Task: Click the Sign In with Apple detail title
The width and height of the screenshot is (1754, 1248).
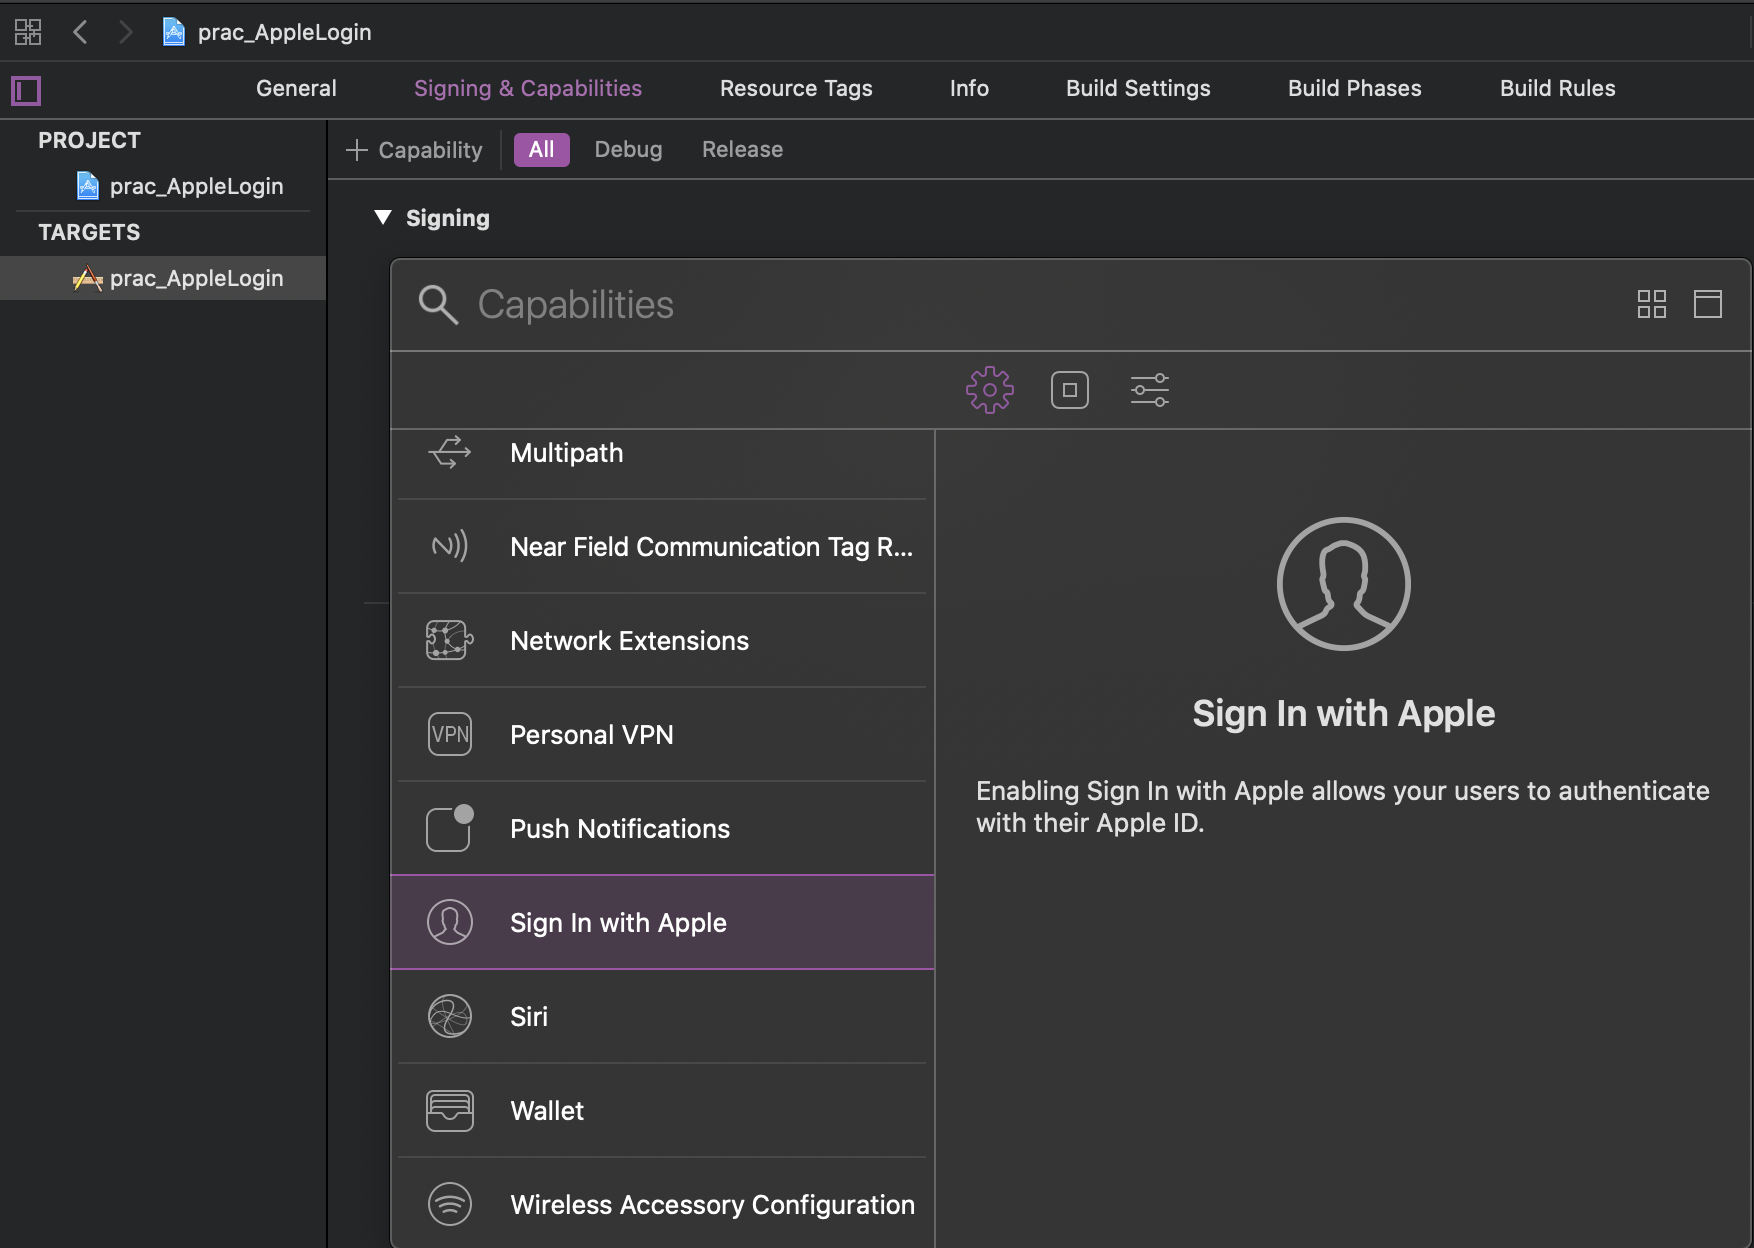Action: (1344, 713)
